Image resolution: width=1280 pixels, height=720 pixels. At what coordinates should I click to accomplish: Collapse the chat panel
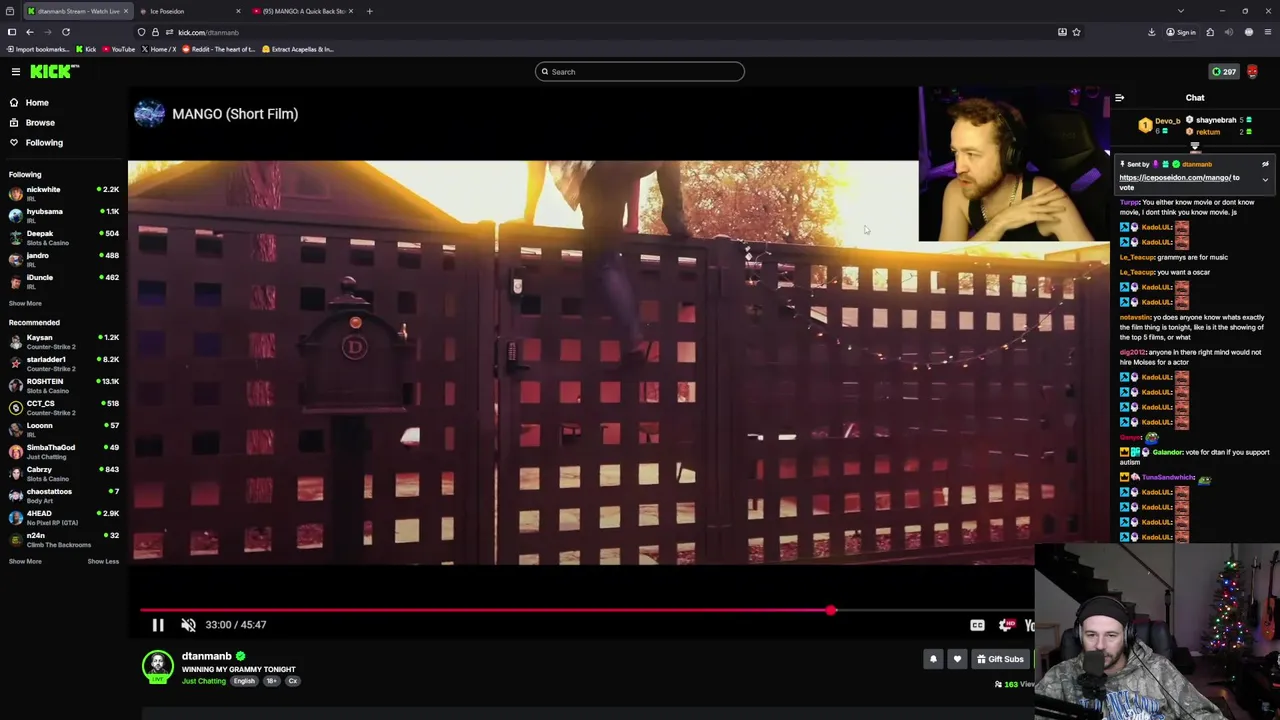click(x=1120, y=98)
